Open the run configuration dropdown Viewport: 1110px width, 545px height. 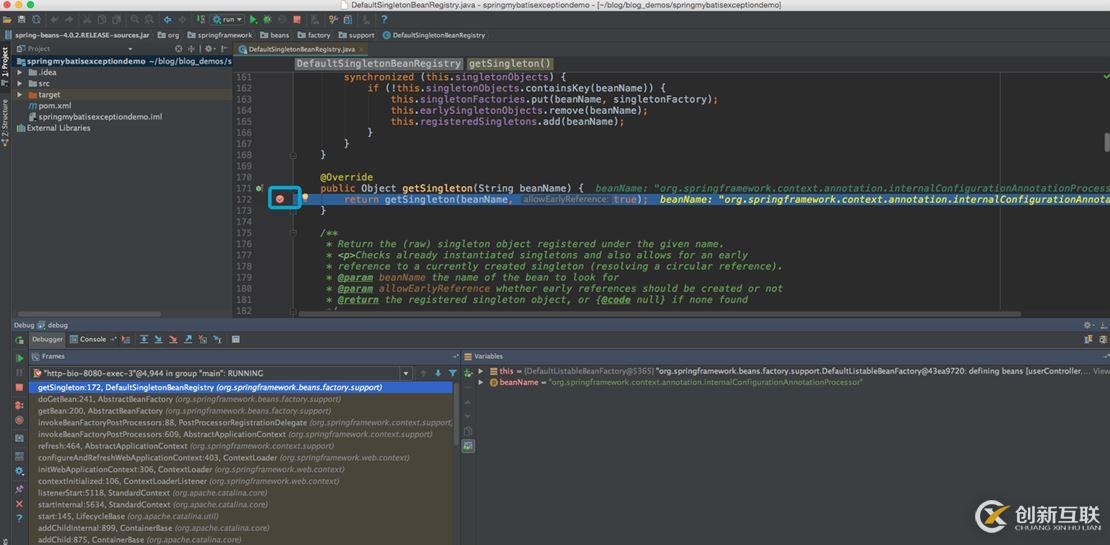point(228,19)
